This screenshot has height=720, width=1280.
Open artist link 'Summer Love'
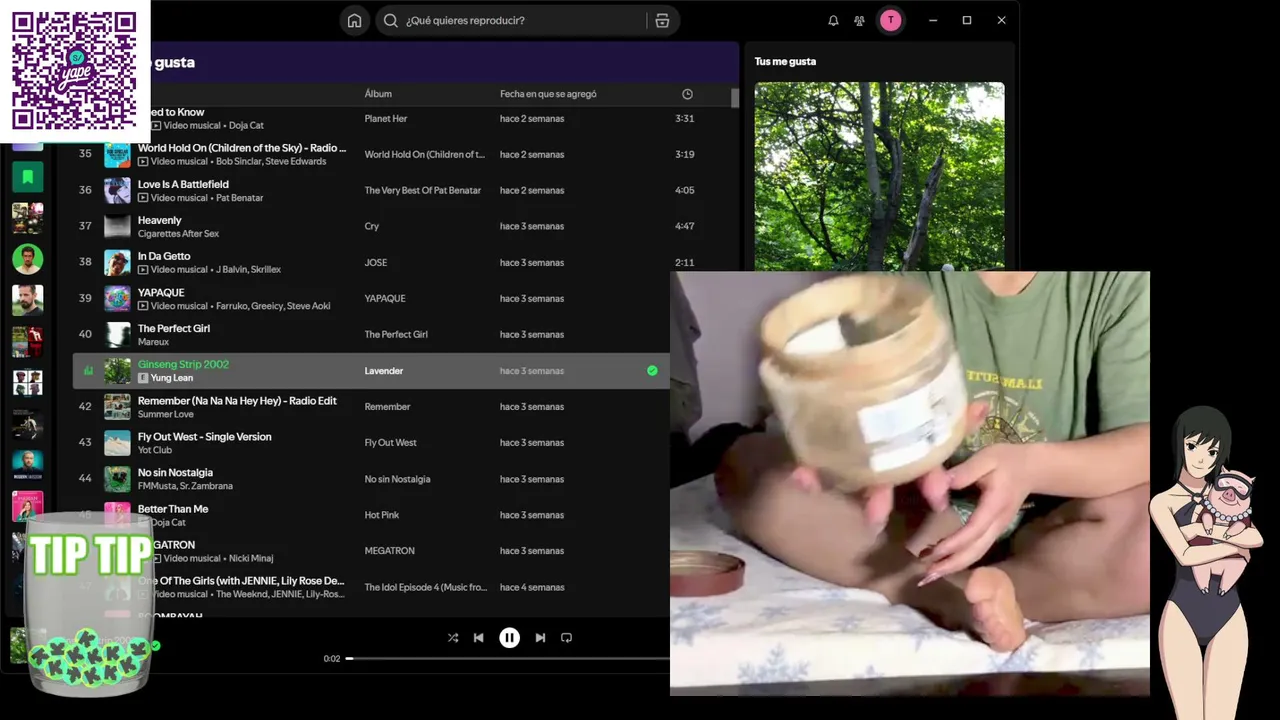click(x=166, y=414)
